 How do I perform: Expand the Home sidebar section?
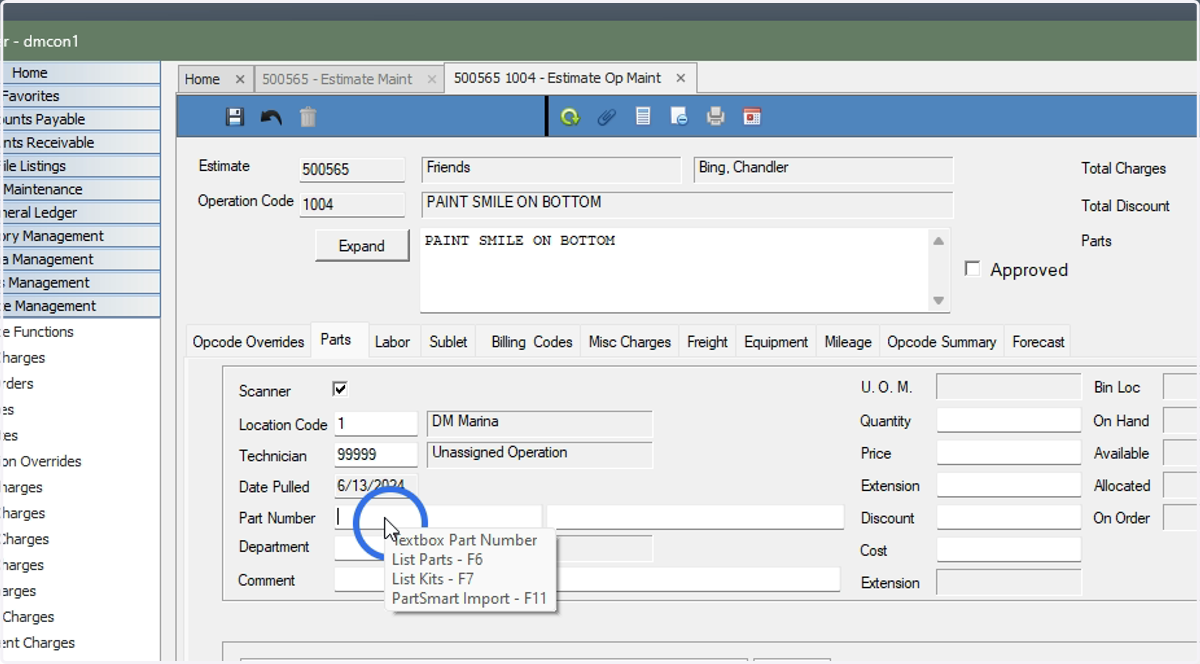80,73
